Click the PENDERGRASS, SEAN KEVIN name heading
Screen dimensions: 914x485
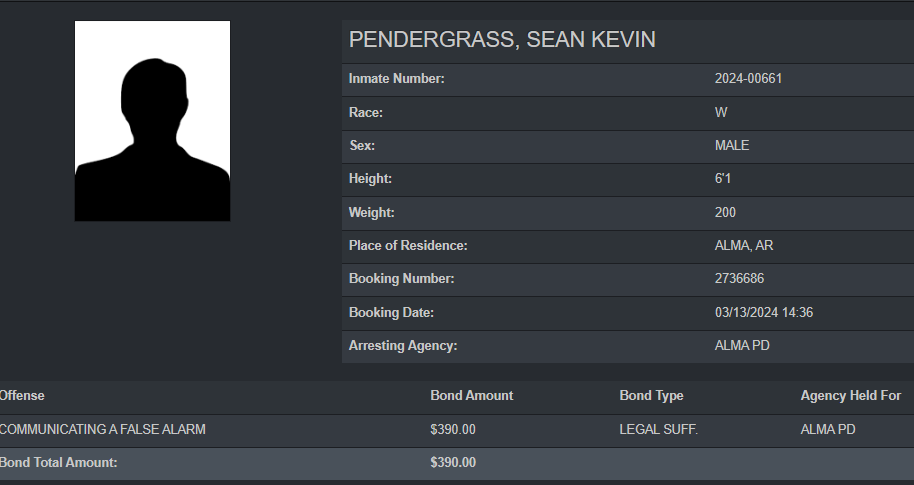pyautogui.click(x=502, y=40)
